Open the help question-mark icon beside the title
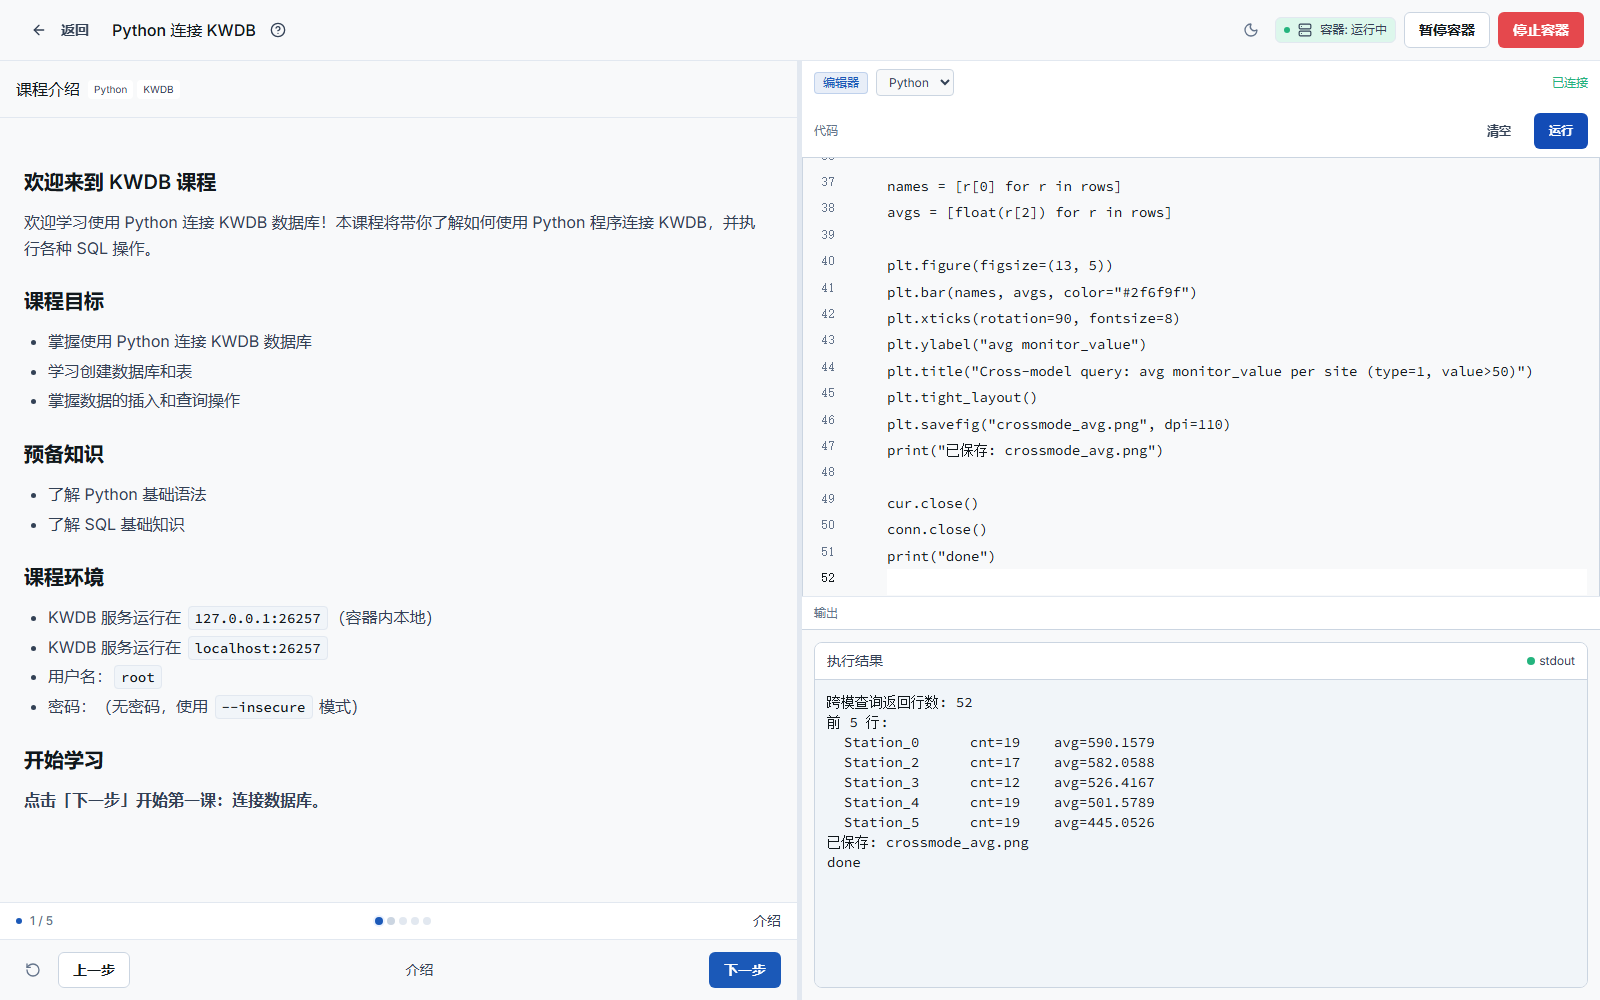1600x1000 pixels. [278, 30]
